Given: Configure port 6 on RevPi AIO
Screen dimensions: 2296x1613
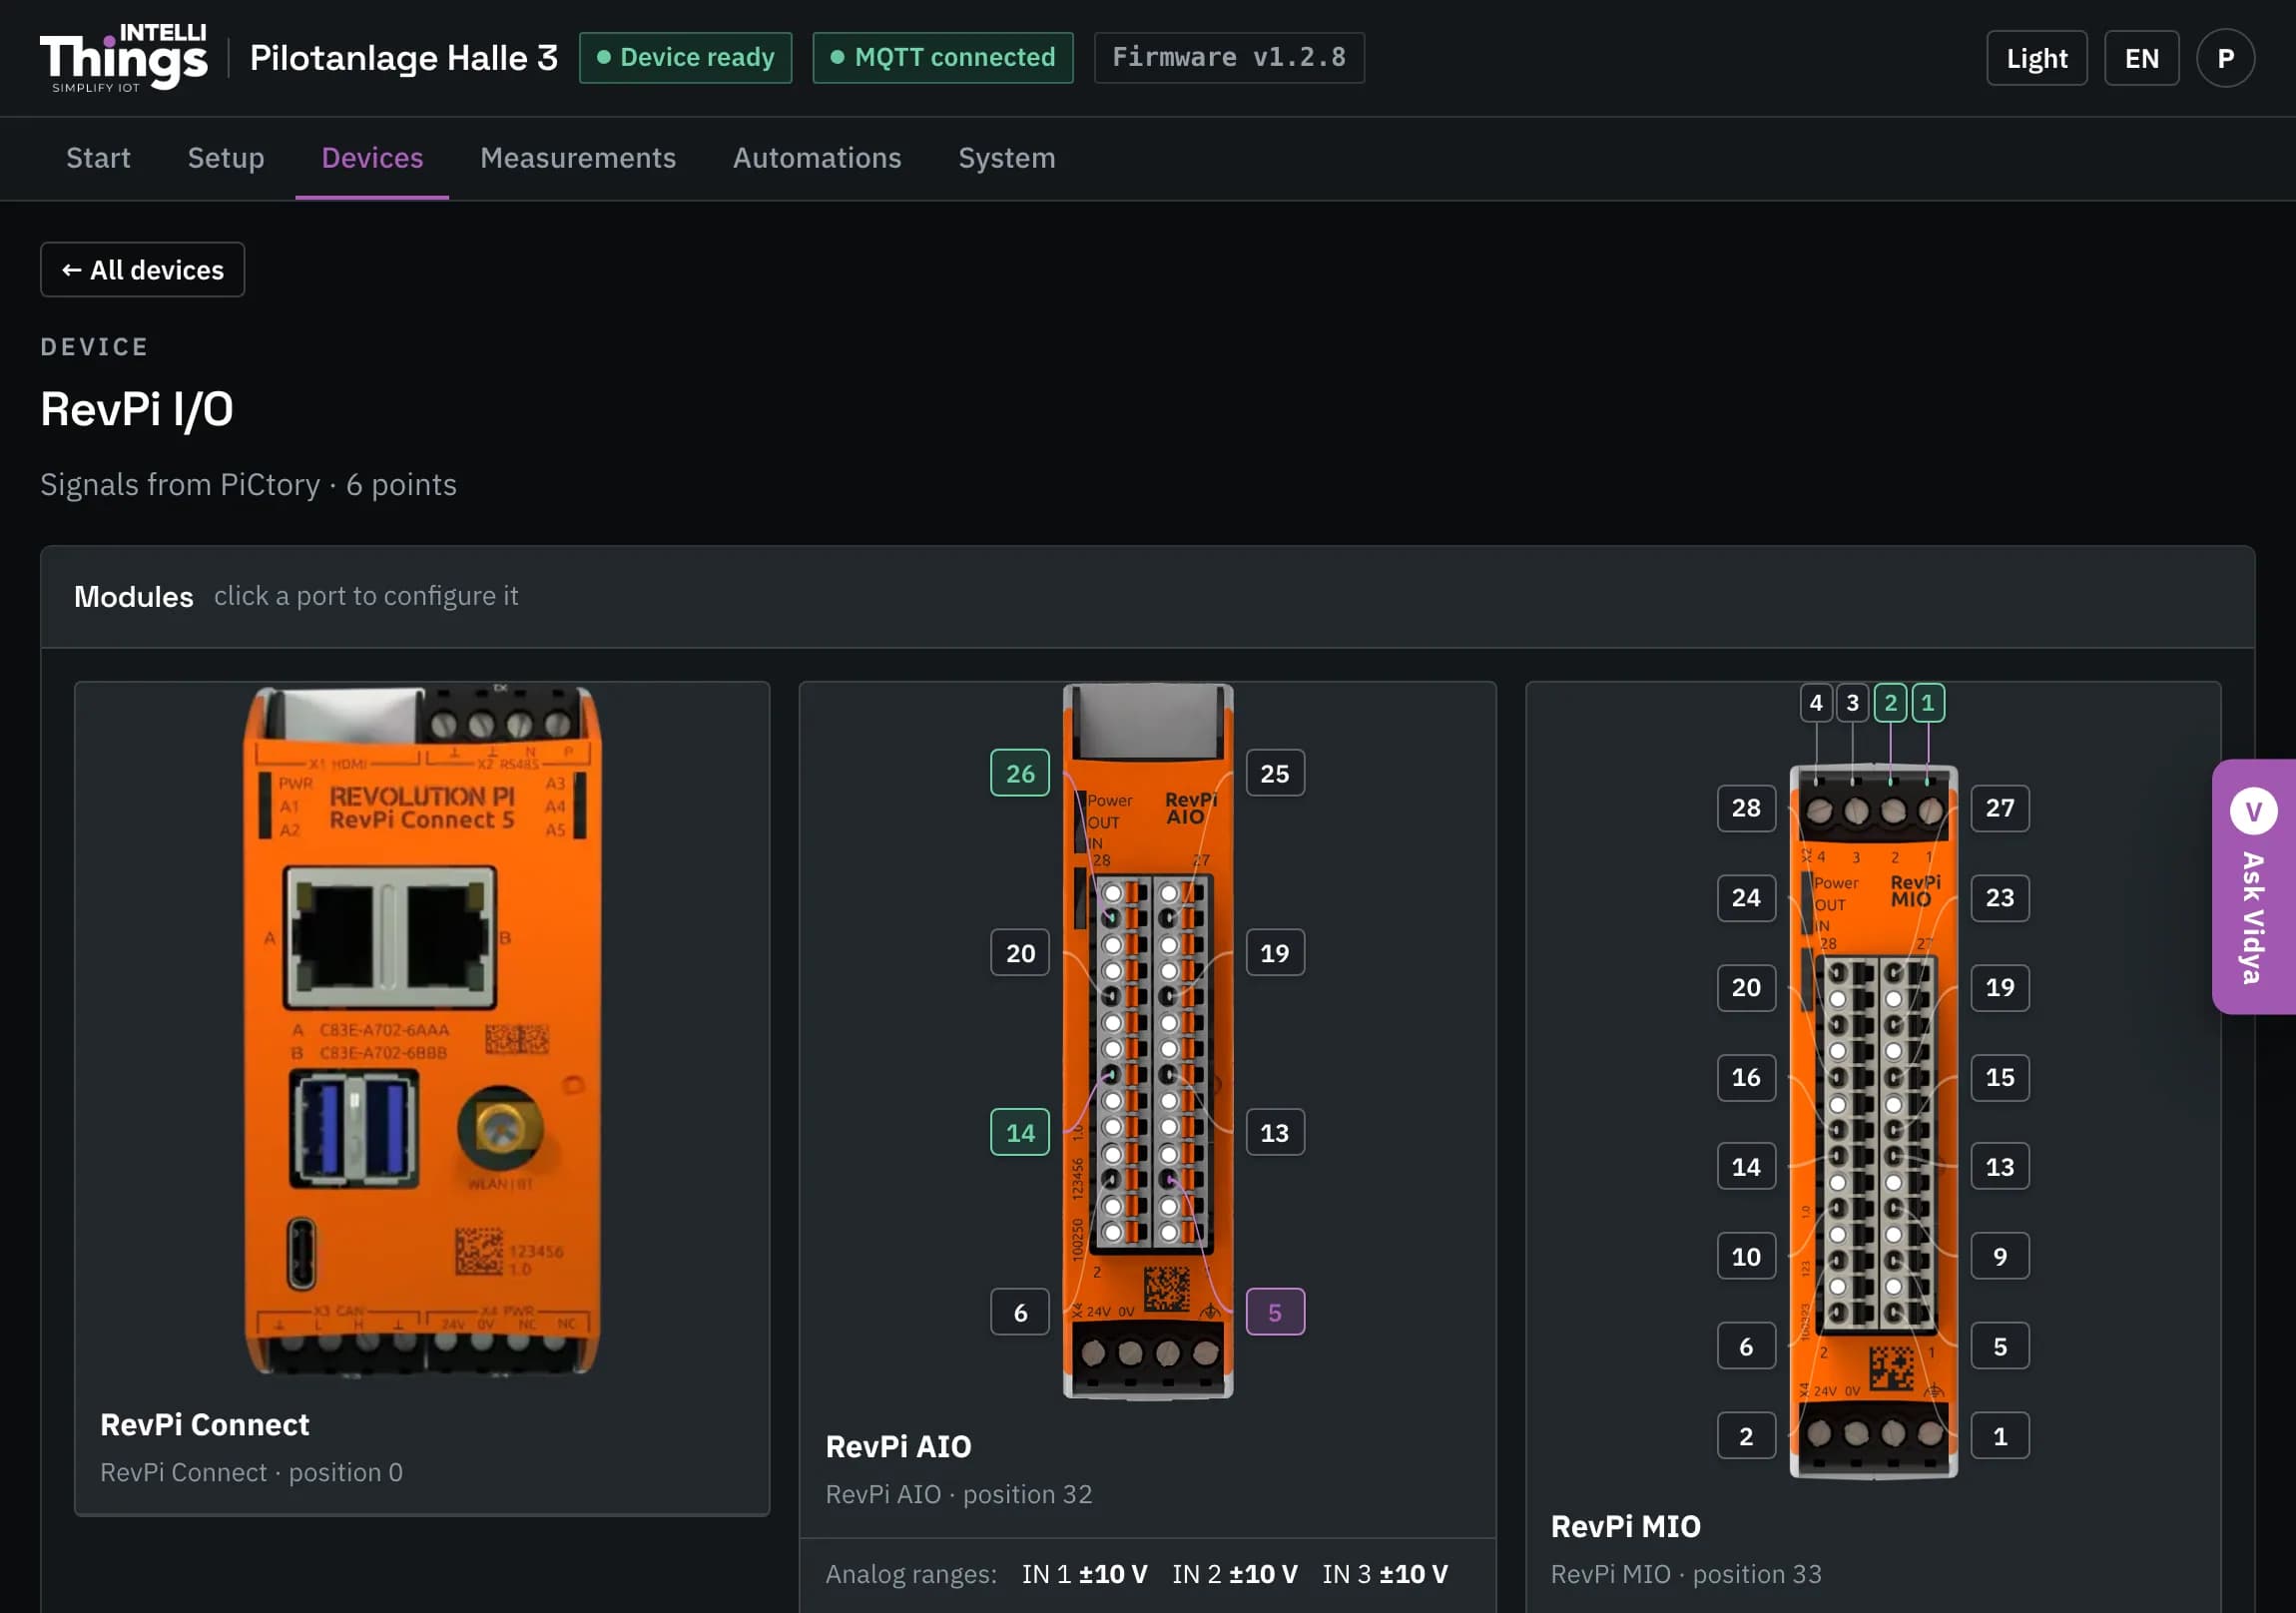Looking at the screenshot, I should [x=1020, y=1312].
